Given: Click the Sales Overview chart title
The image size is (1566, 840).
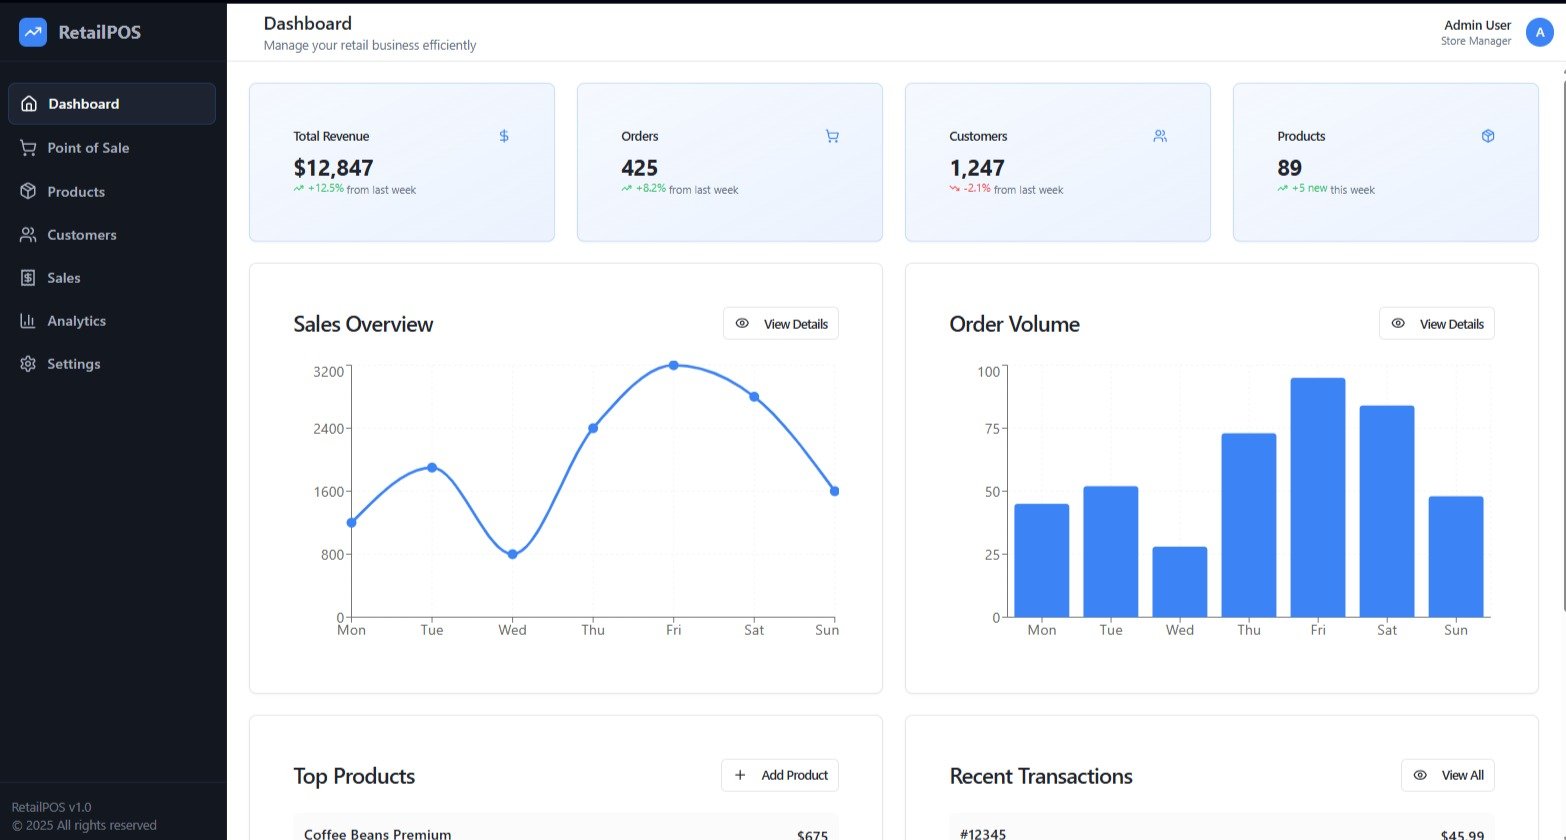Looking at the screenshot, I should click(x=363, y=324).
